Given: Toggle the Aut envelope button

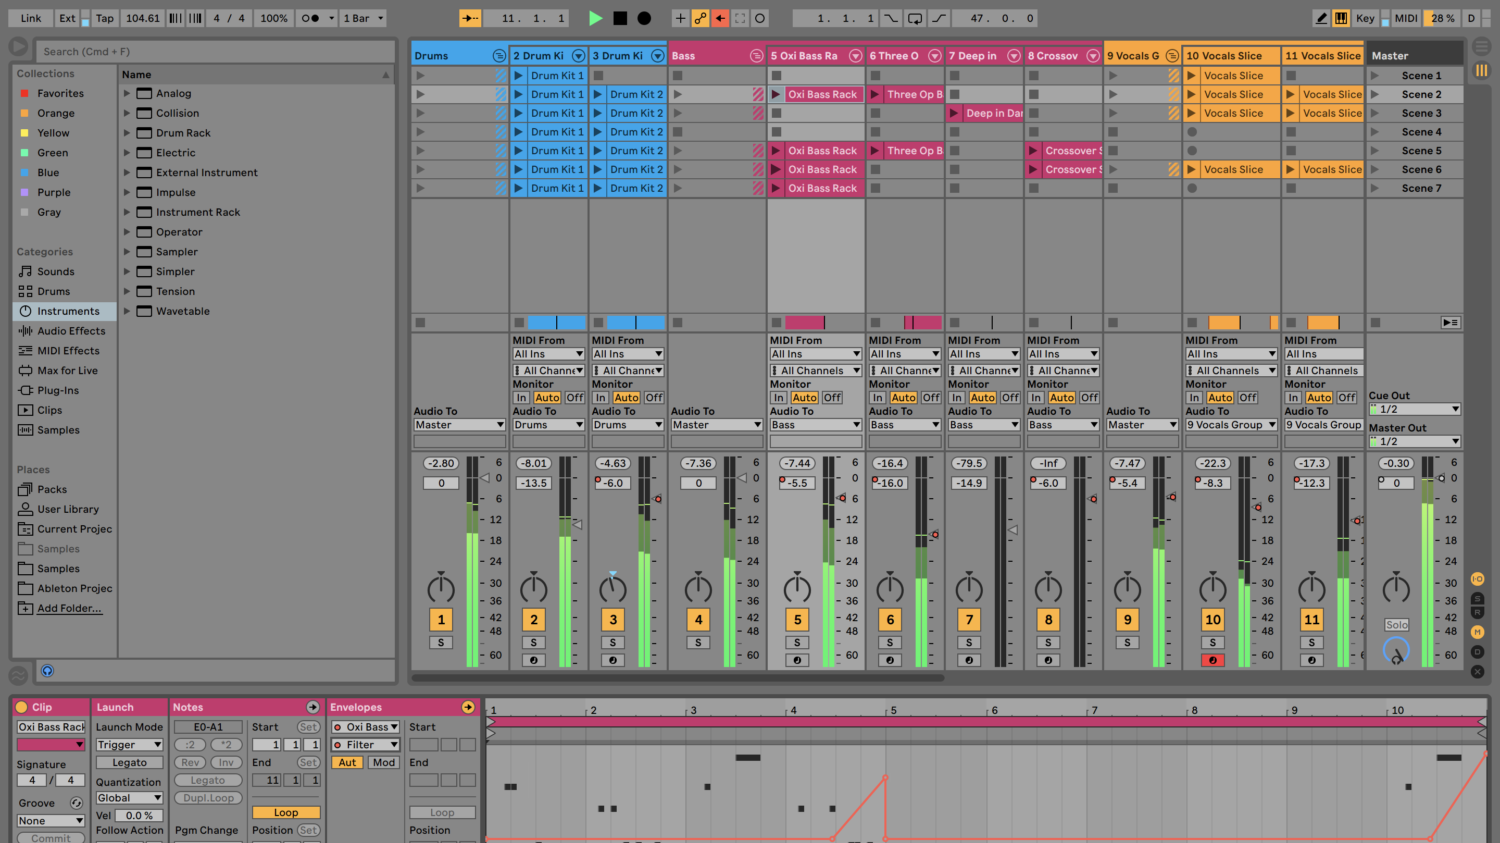Looking at the screenshot, I should pyautogui.click(x=347, y=762).
